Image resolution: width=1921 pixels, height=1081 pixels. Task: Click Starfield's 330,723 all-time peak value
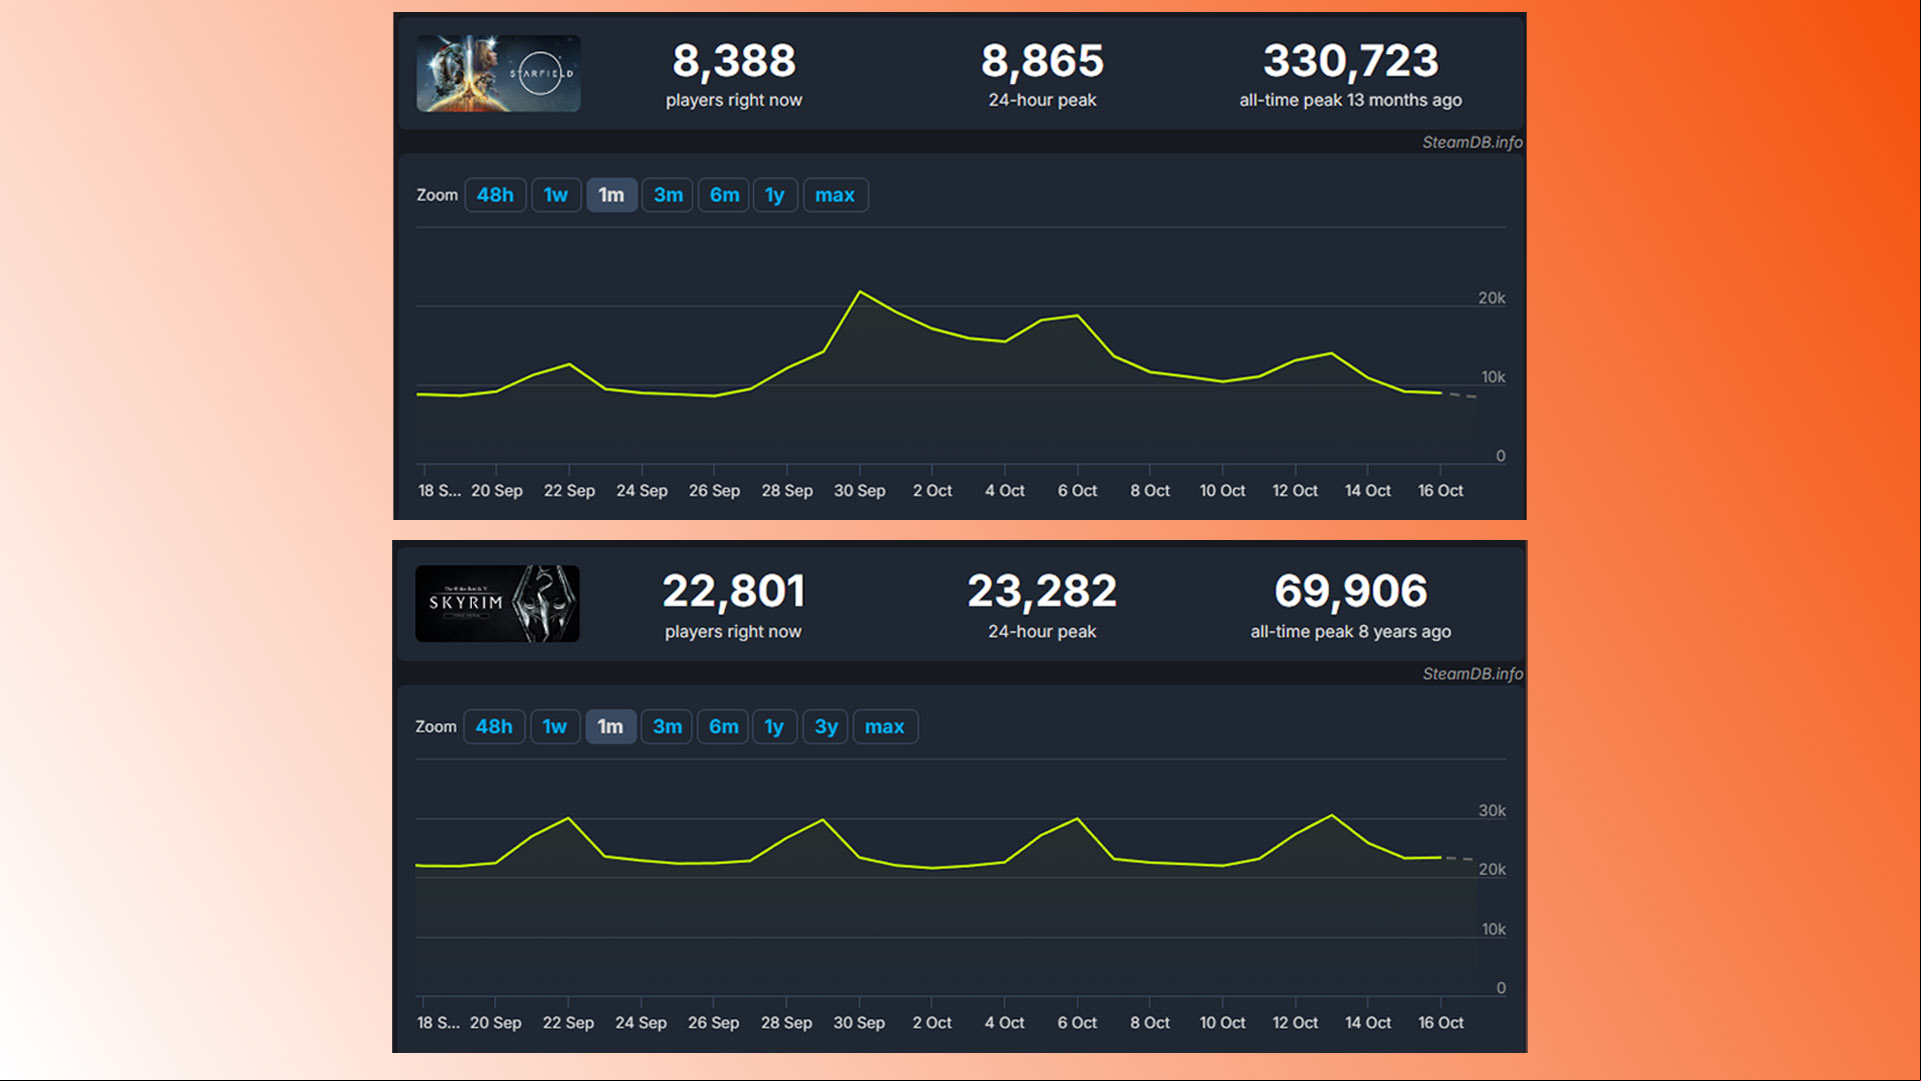tap(1351, 61)
